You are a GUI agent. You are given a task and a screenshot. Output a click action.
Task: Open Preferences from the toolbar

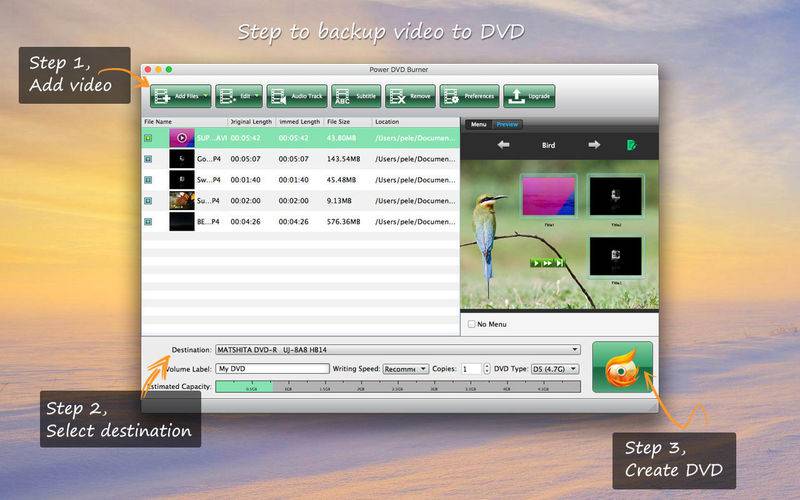point(469,96)
